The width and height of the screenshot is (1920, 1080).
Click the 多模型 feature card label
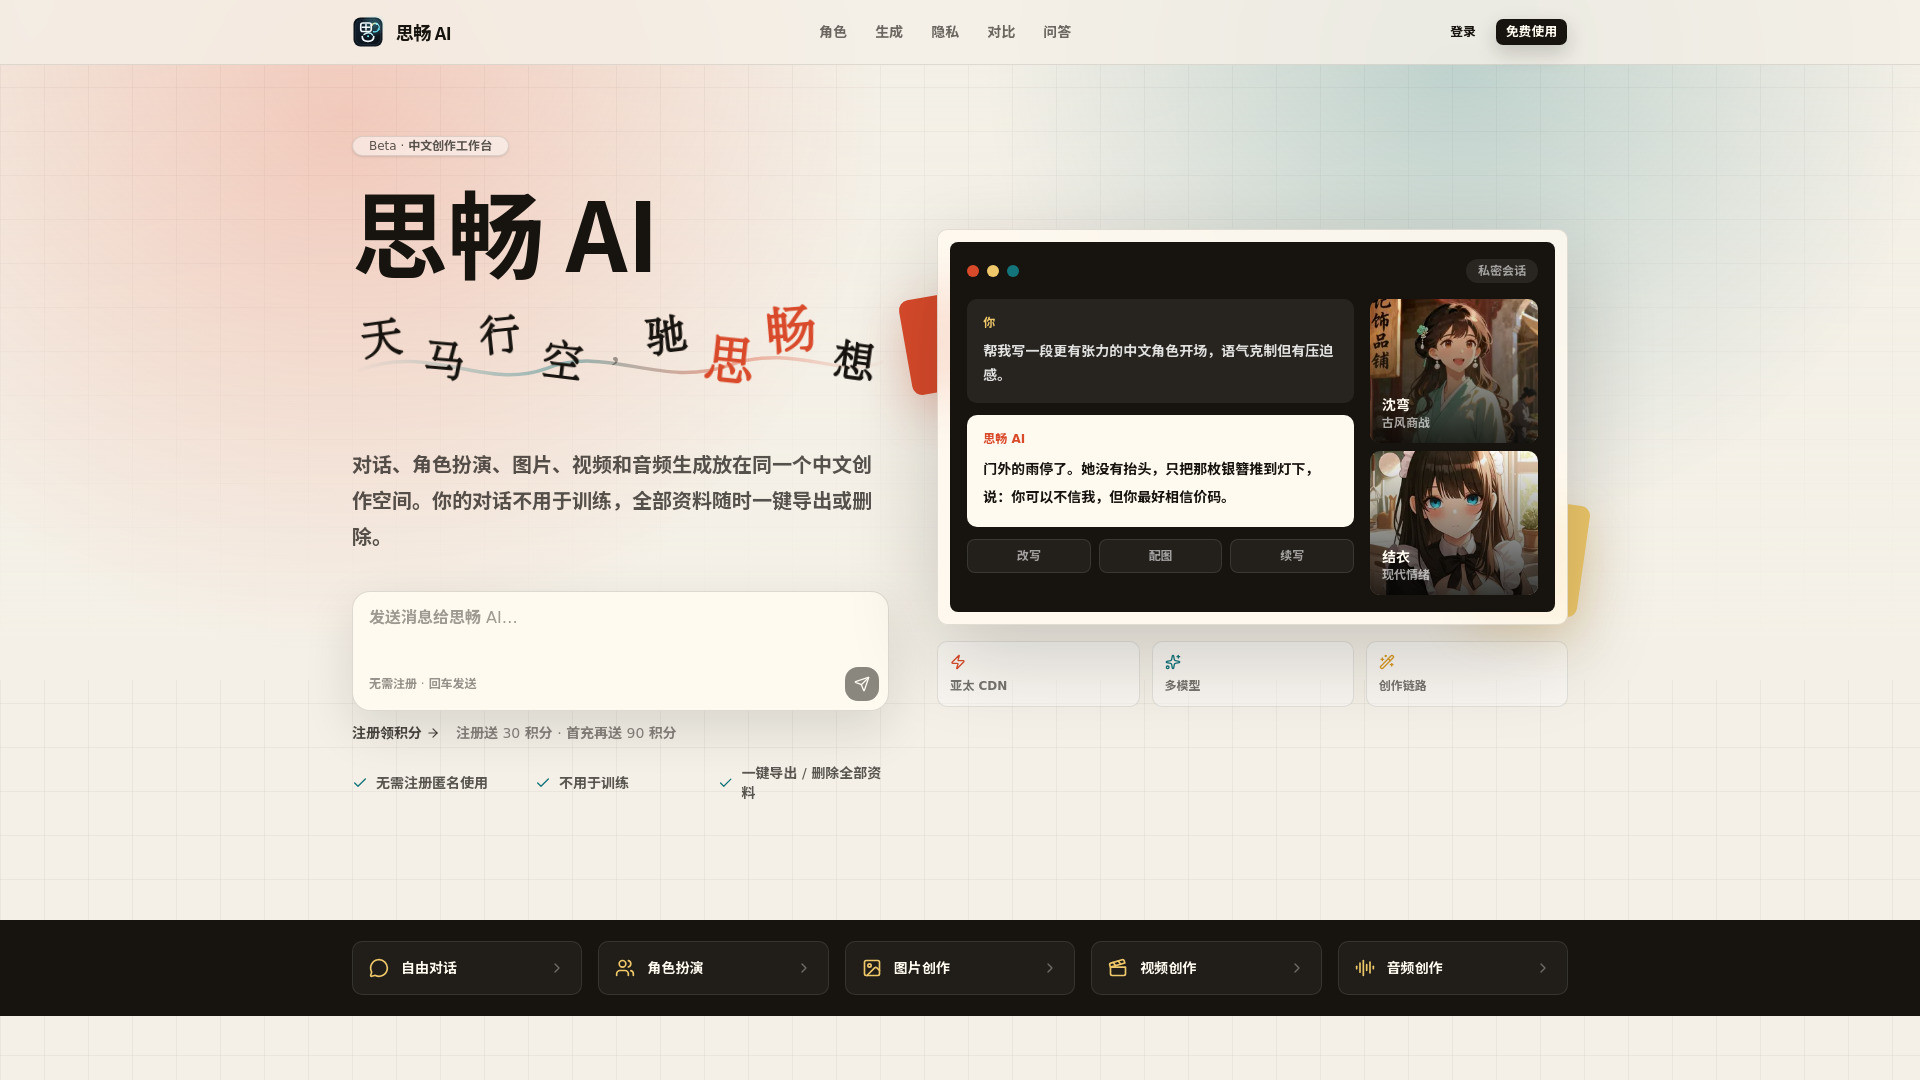click(1182, 686)
